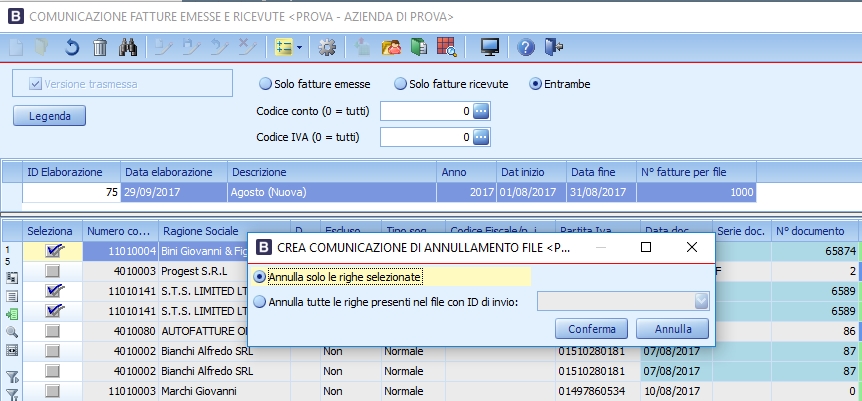This screenshot has width=862, height=401.
Task: Click the grid sidebar hierarchy layout icon
Action: [x=12, y=278]
